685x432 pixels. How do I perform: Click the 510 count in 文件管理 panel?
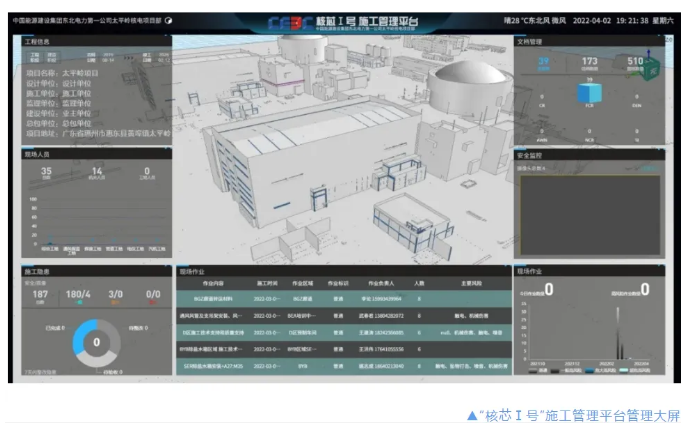(636, 62)
